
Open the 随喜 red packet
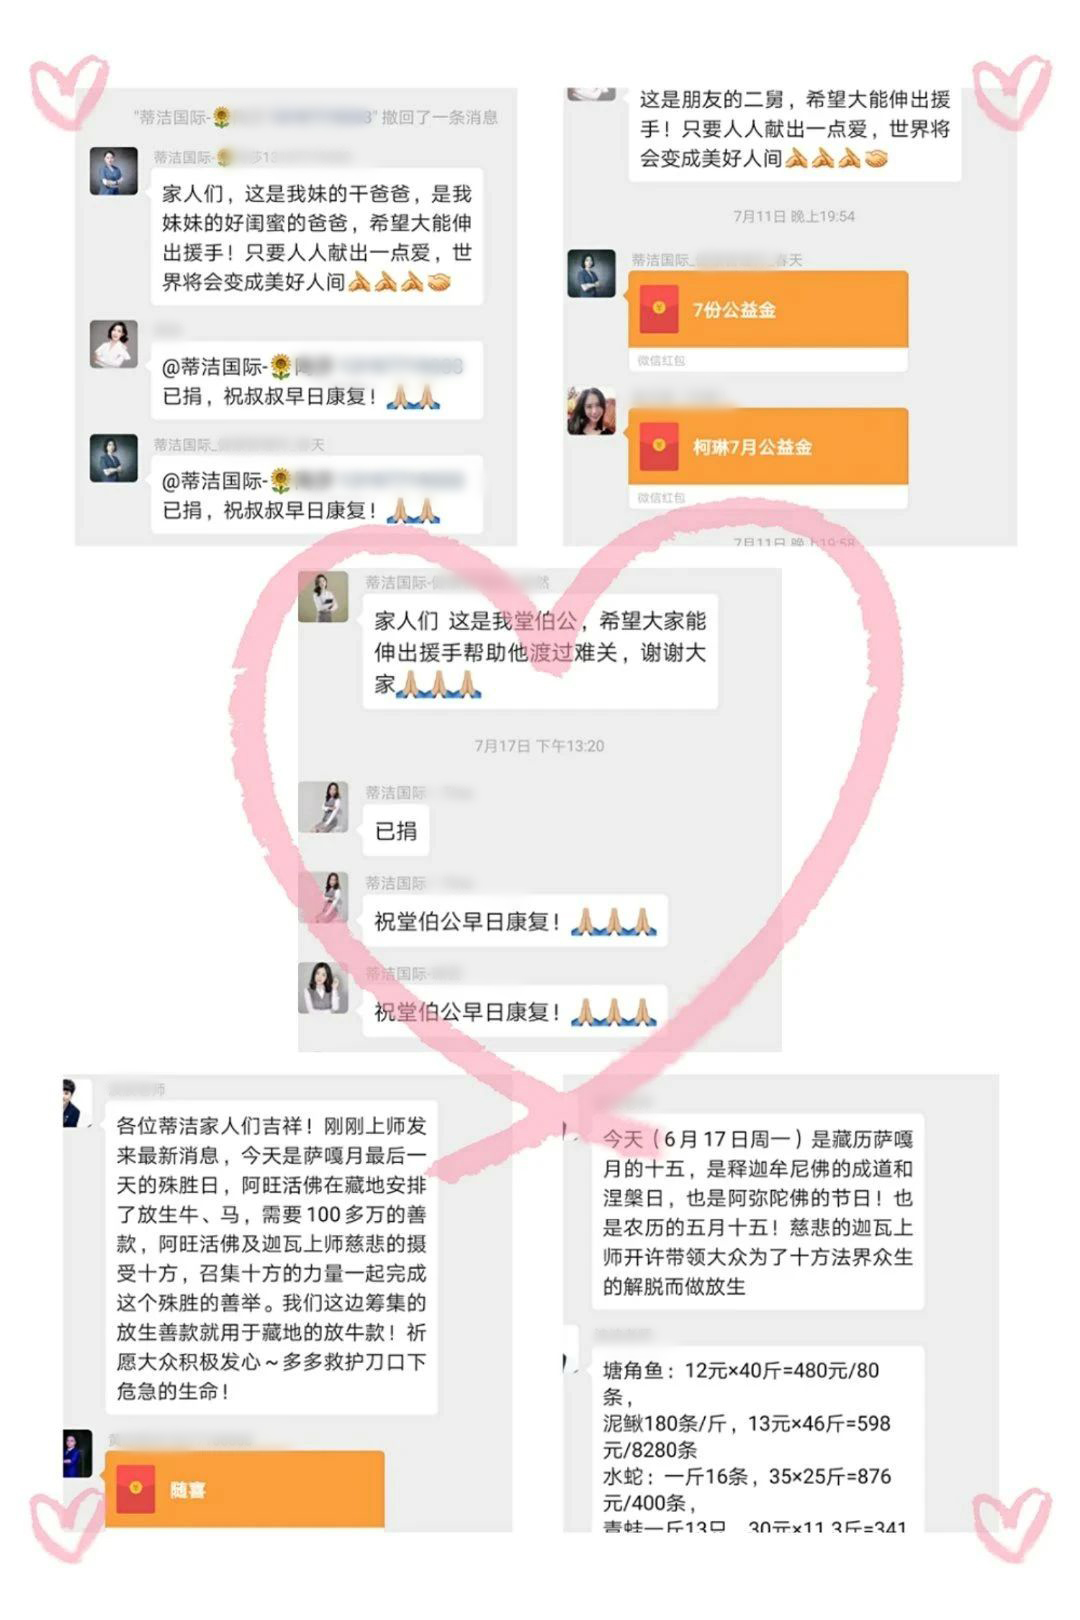tap(244, 1489)
